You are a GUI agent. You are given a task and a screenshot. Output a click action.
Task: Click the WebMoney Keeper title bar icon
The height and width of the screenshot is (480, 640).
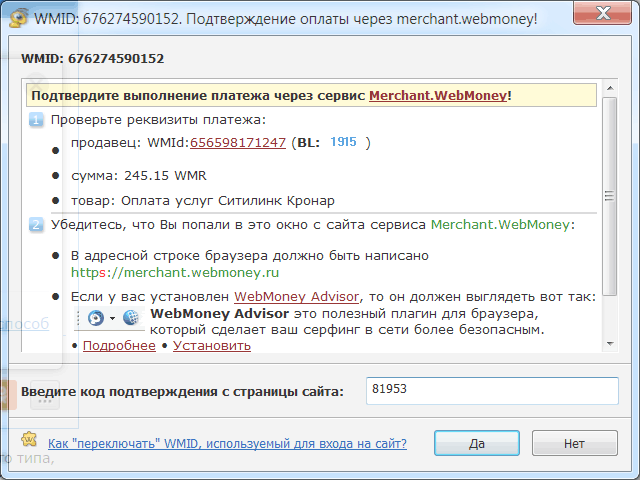click(18, 18)
